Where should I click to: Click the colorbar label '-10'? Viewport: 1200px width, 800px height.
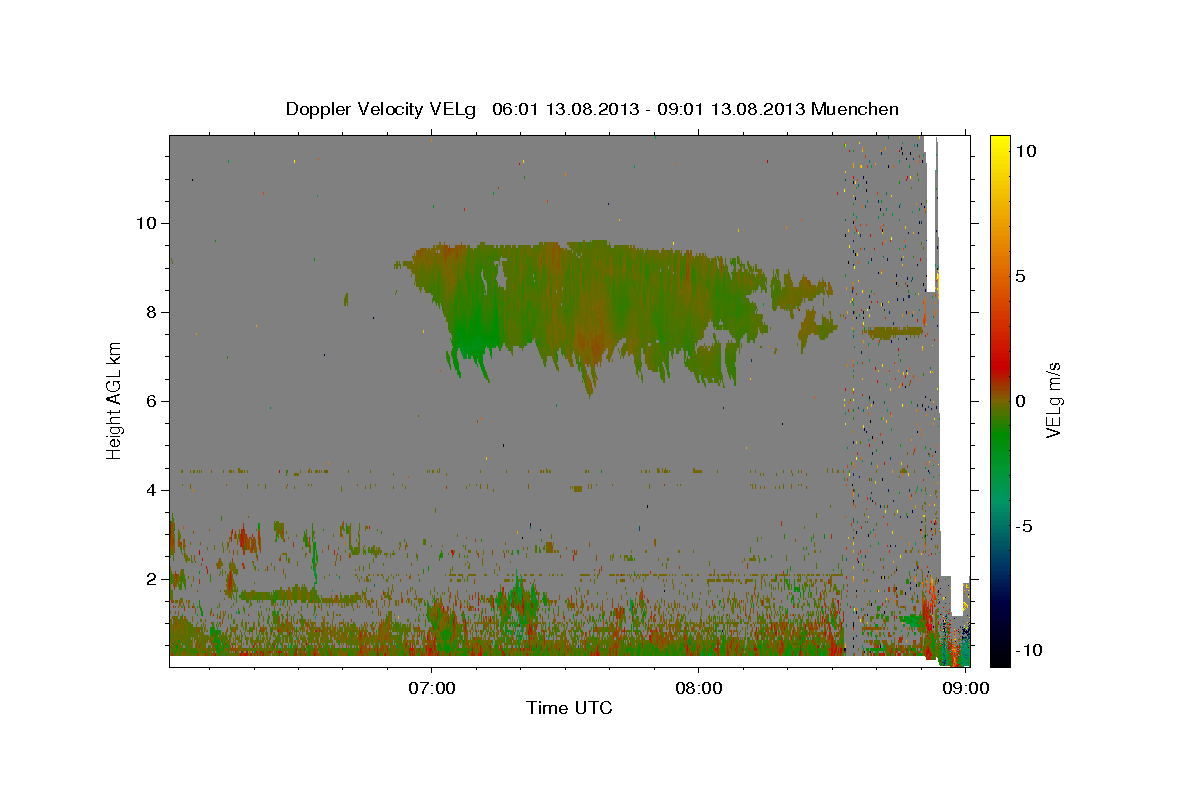(x=1029, y=651)
